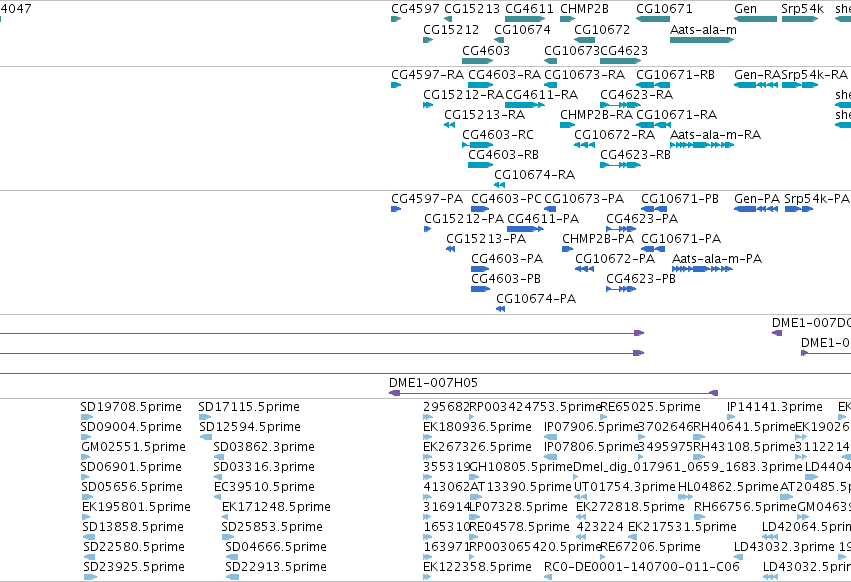Select the CG4603-RC transcript label
This screenshot has height=582, width=851.
click(x=498, y=135)
